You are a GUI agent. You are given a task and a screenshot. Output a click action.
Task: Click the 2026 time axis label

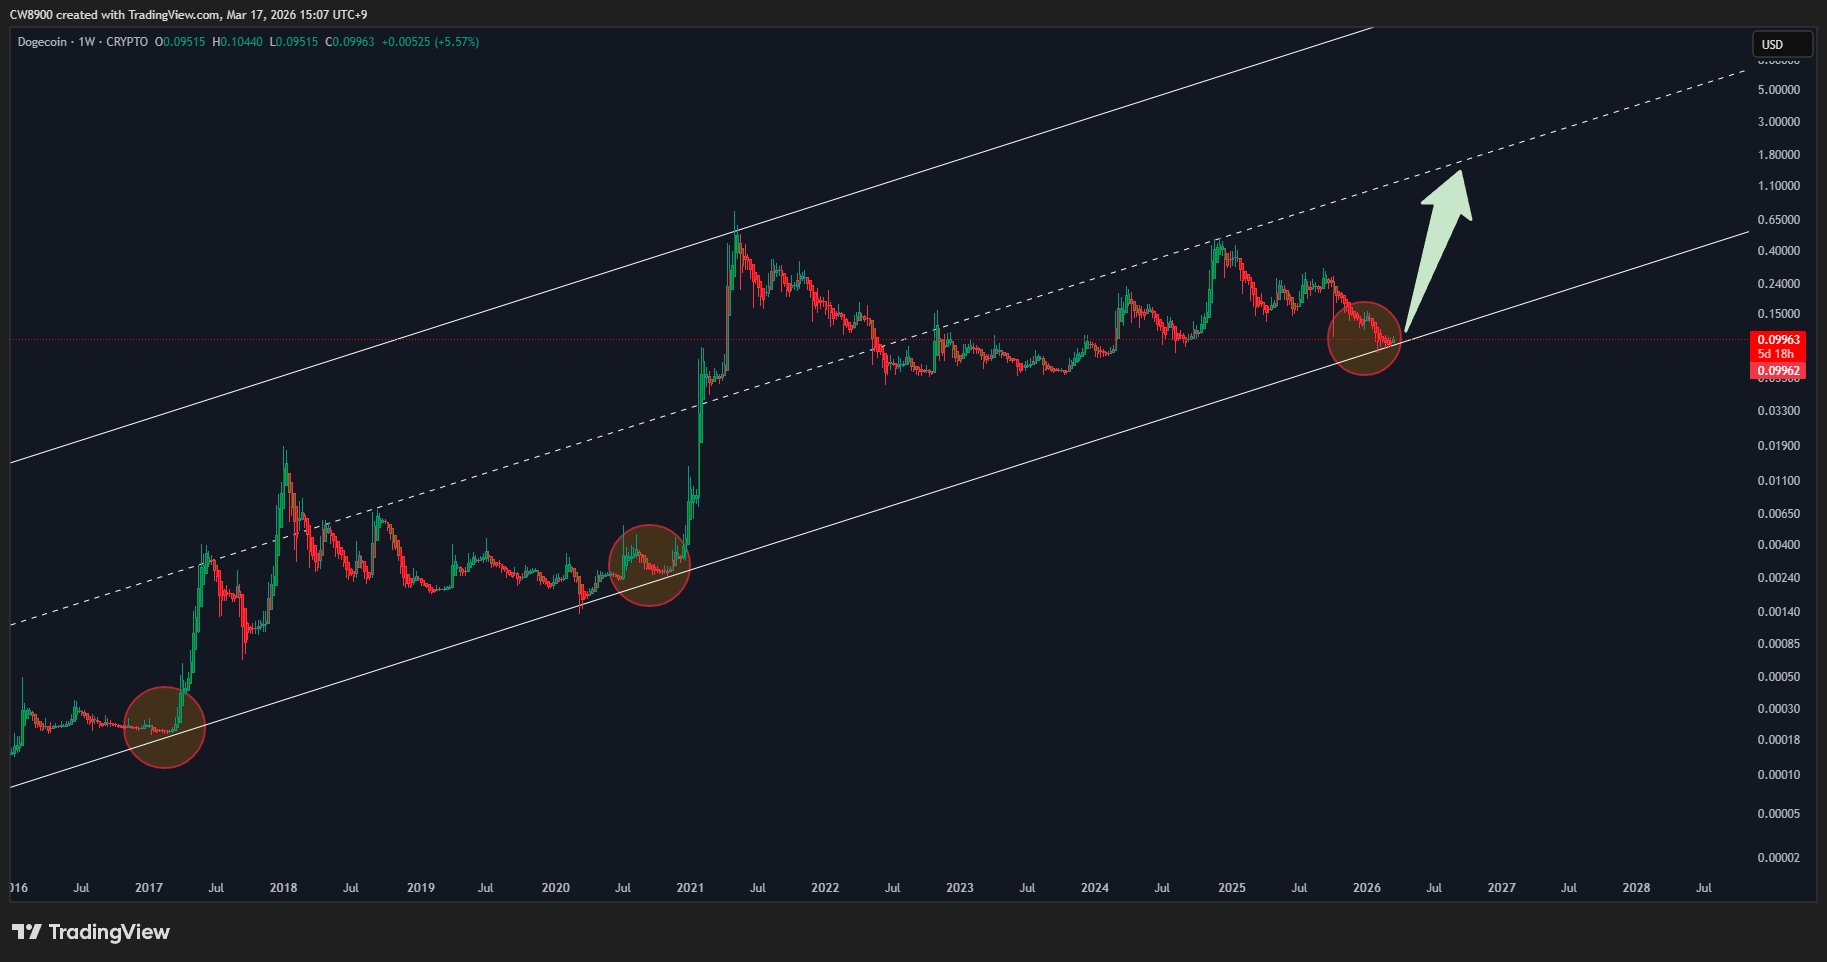pyautogui.click(x=1367, y=888)
